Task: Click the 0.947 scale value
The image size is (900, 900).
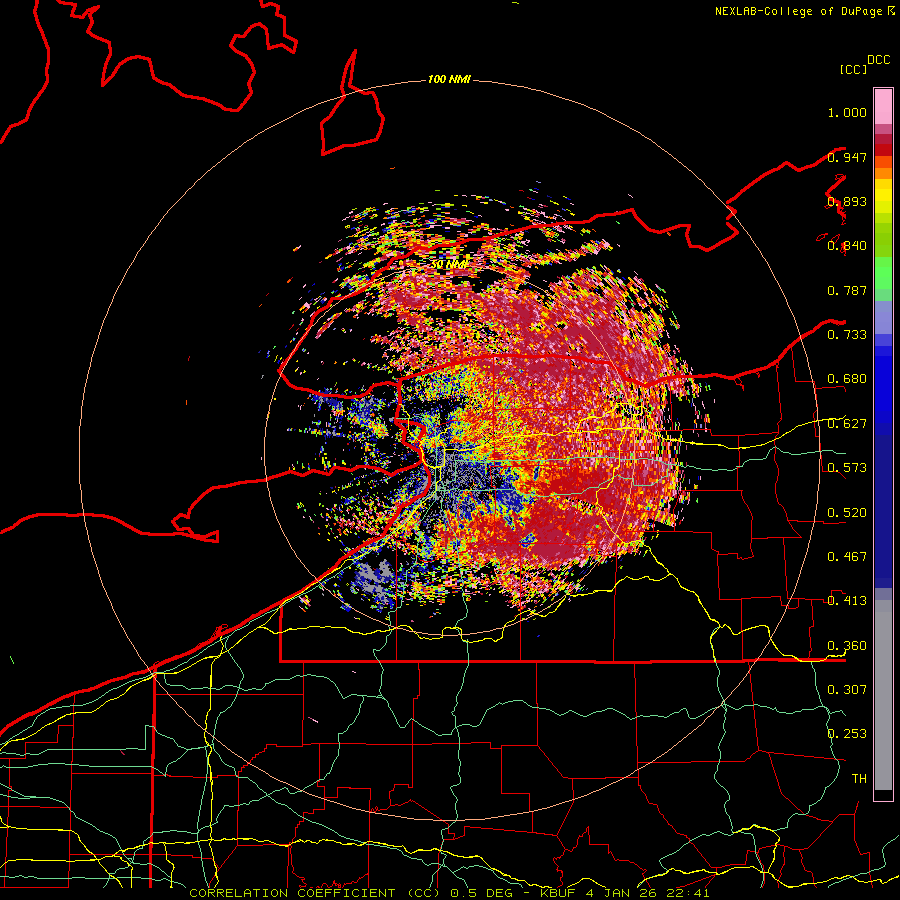Action: [x=847, y=157]
